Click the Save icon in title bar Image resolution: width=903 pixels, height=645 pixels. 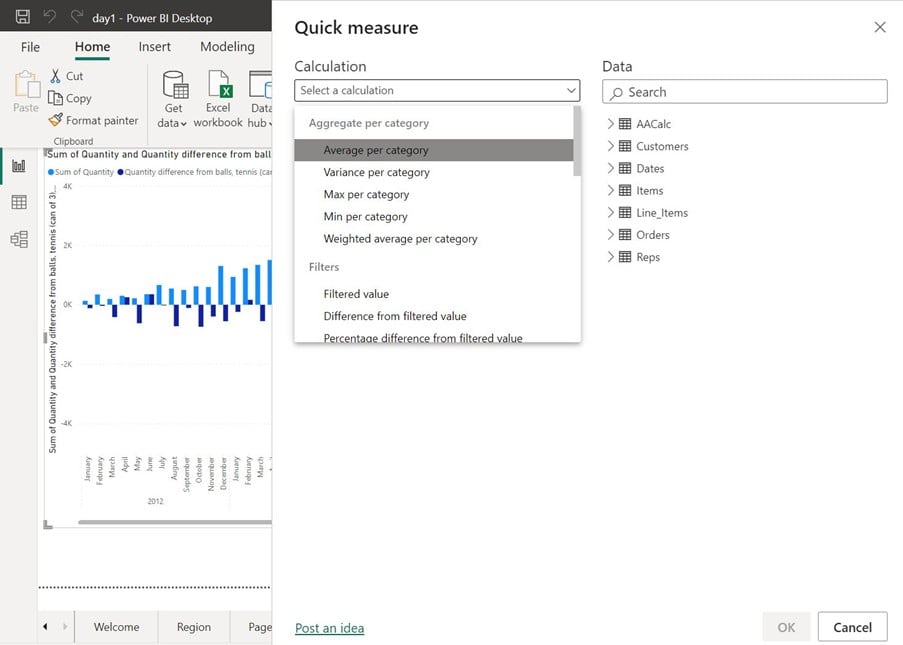pyautogui.click(x=22, y=17)
